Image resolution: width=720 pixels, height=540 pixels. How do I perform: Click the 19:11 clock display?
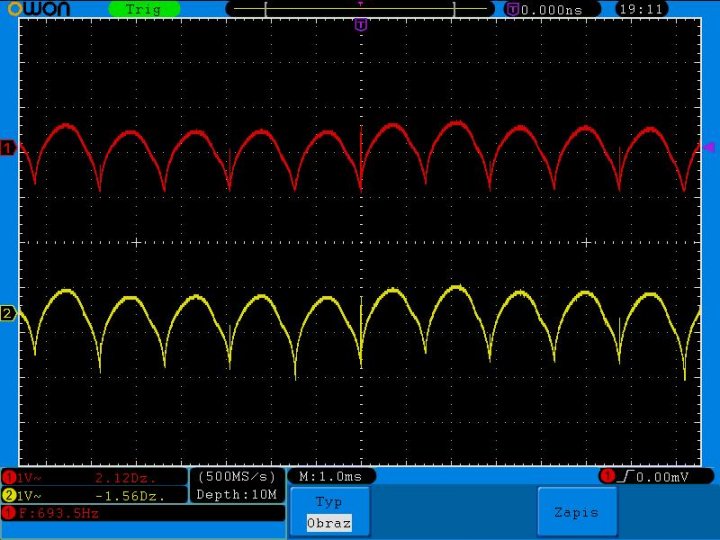point(643,9)
